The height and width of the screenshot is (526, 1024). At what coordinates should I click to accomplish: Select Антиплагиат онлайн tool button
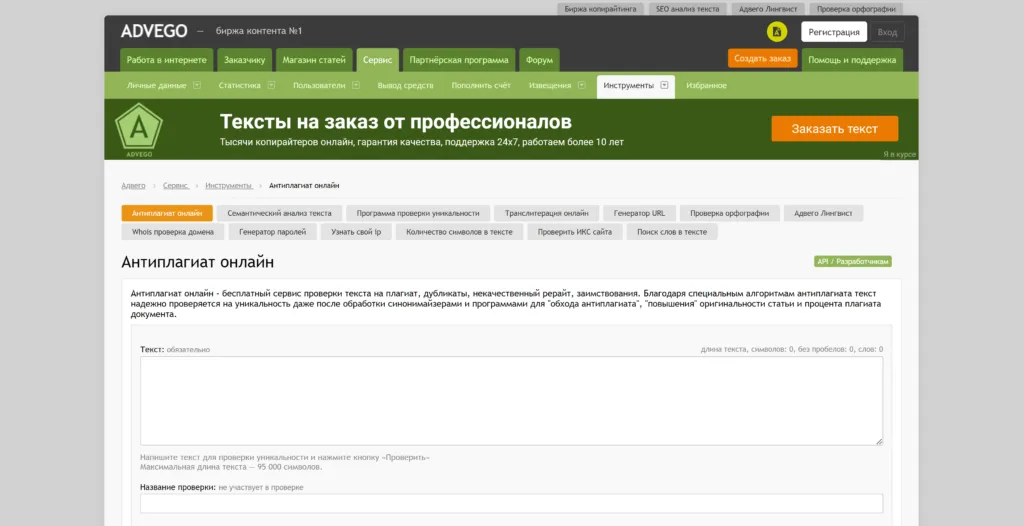coord(167,213)
